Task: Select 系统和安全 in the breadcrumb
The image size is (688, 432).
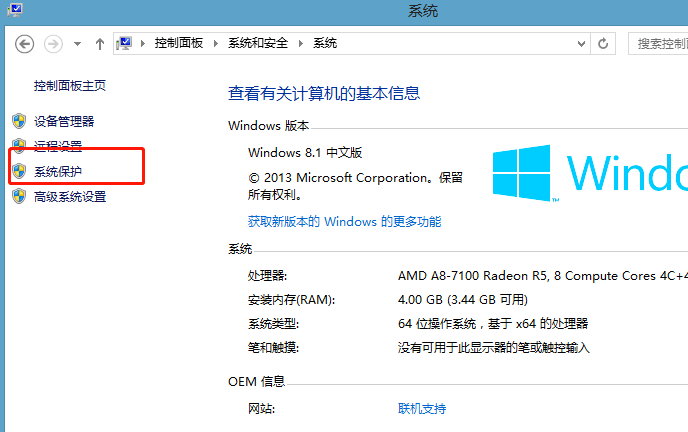Action: click(x=258, y=43)
